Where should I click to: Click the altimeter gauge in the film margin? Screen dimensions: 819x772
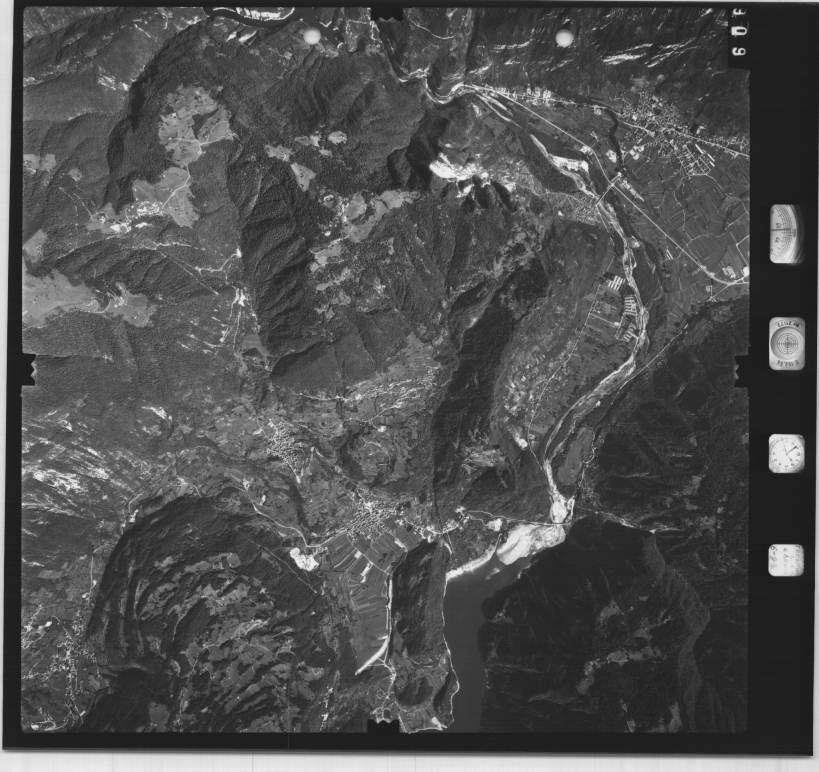coord(786,234)
